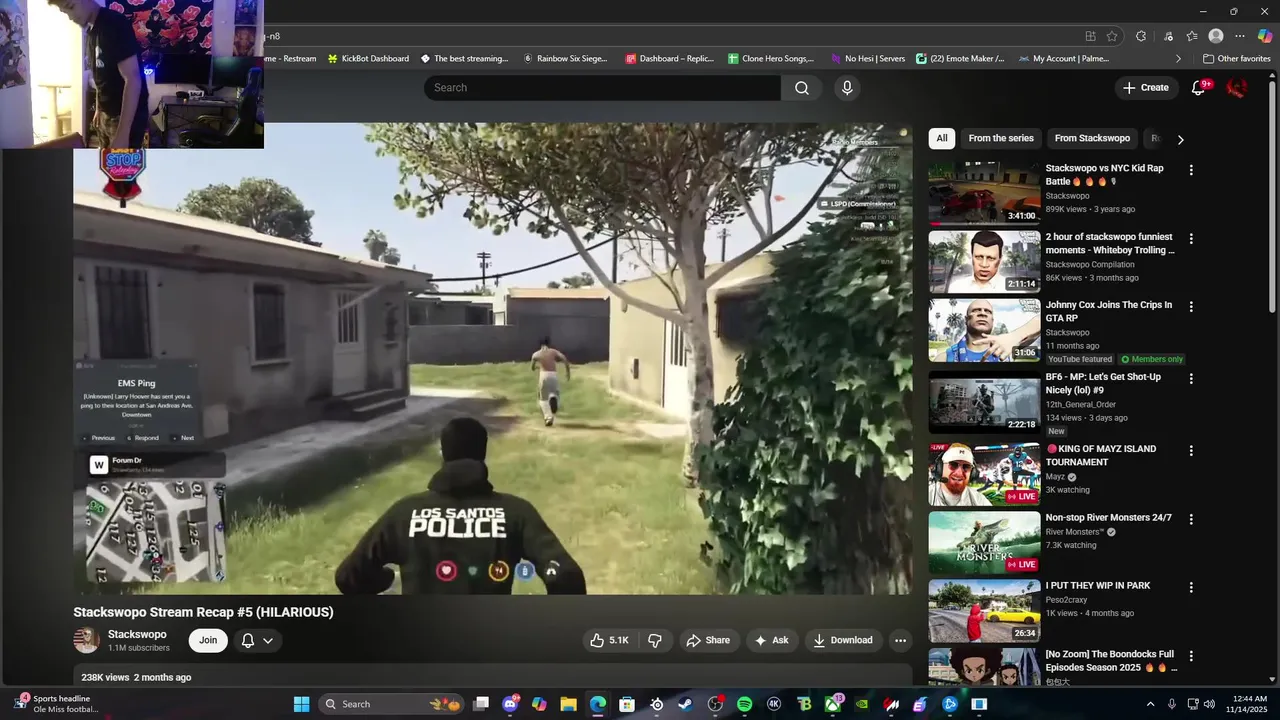The image size is (1280, 720).
Task: Open options for KING OF MAYZ ISLAND video
Action: point(1190,451)
